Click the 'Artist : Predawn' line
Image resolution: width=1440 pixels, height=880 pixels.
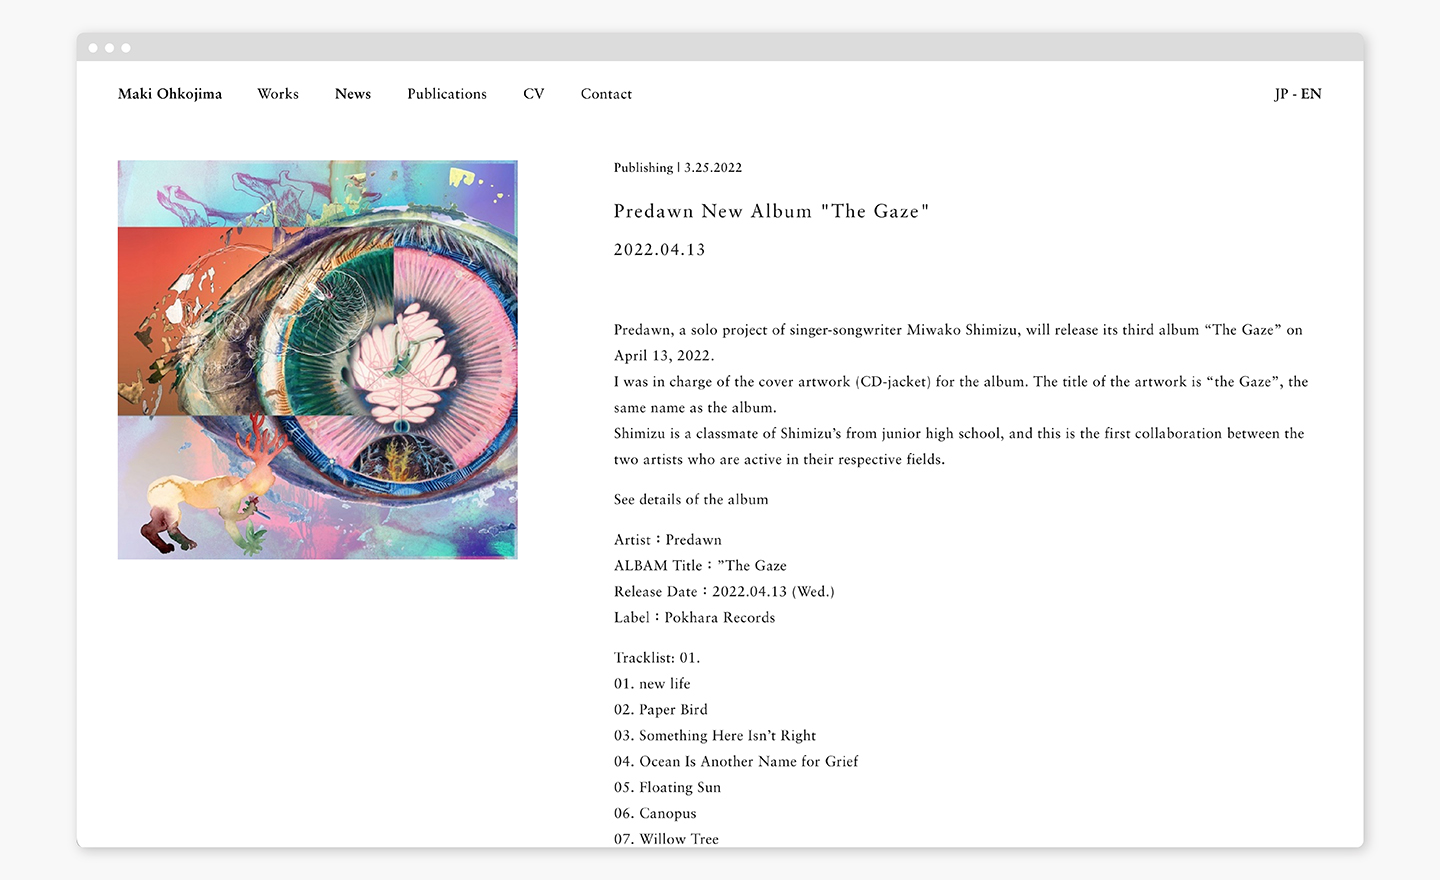(x=668, y=540)
